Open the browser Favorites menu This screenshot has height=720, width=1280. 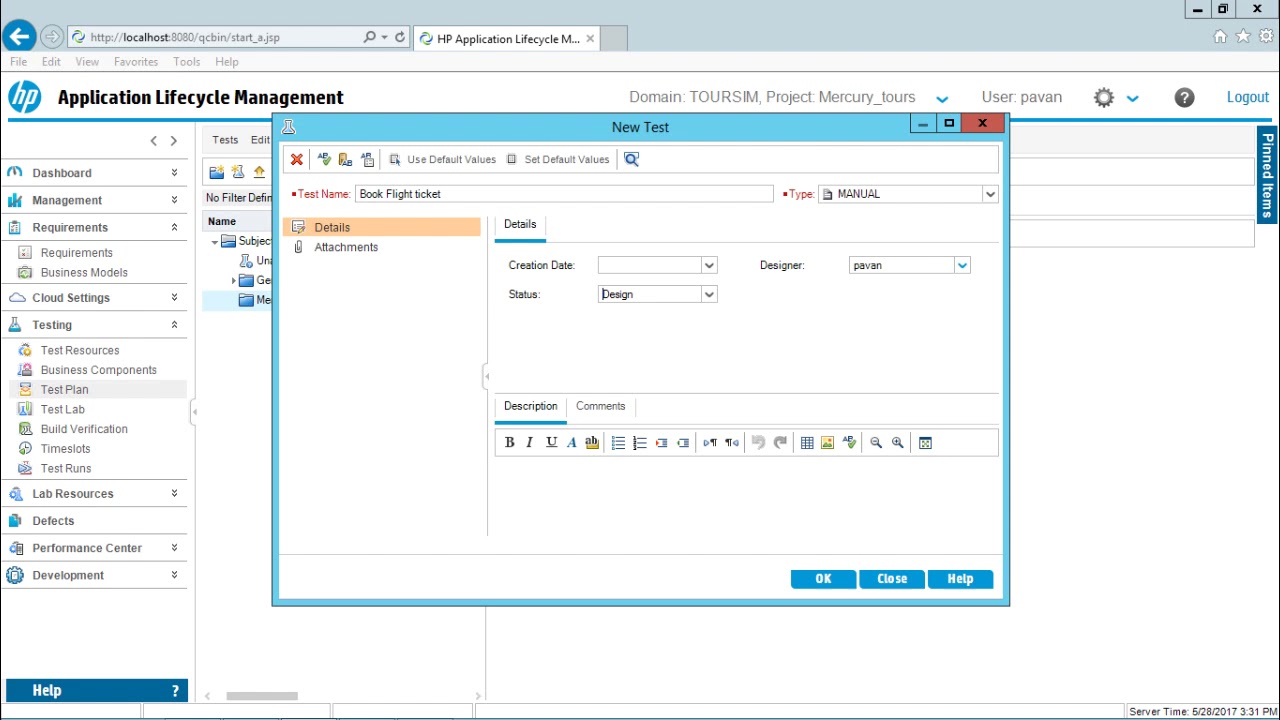tap(136, 62)
